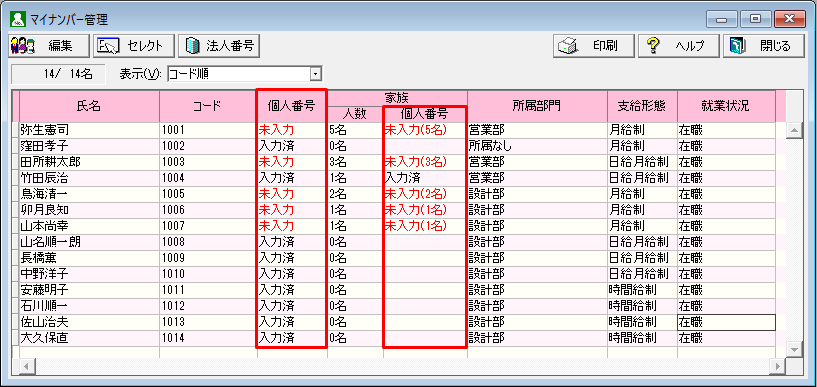Open the 表示 コード順 dropdown arrow
This screenshot has height=387, width=817.
point(315,74)
